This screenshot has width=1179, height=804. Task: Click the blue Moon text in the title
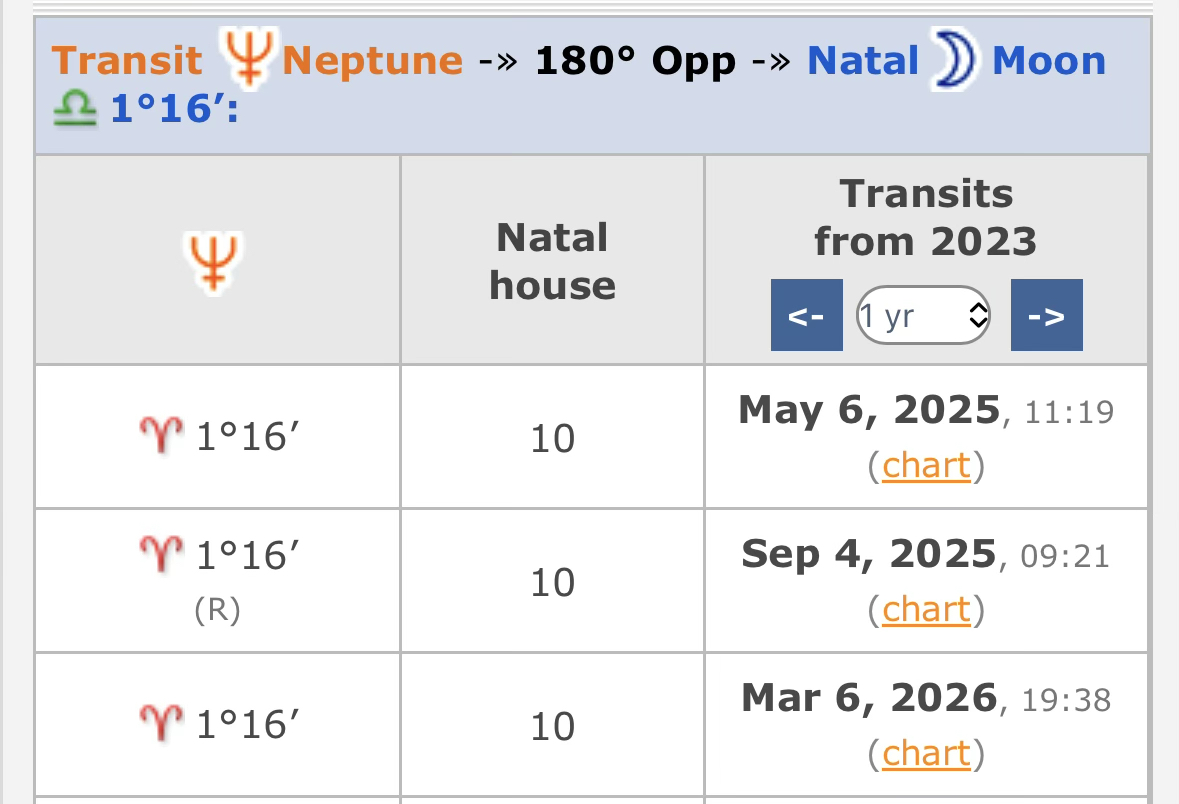point(1048,61)
